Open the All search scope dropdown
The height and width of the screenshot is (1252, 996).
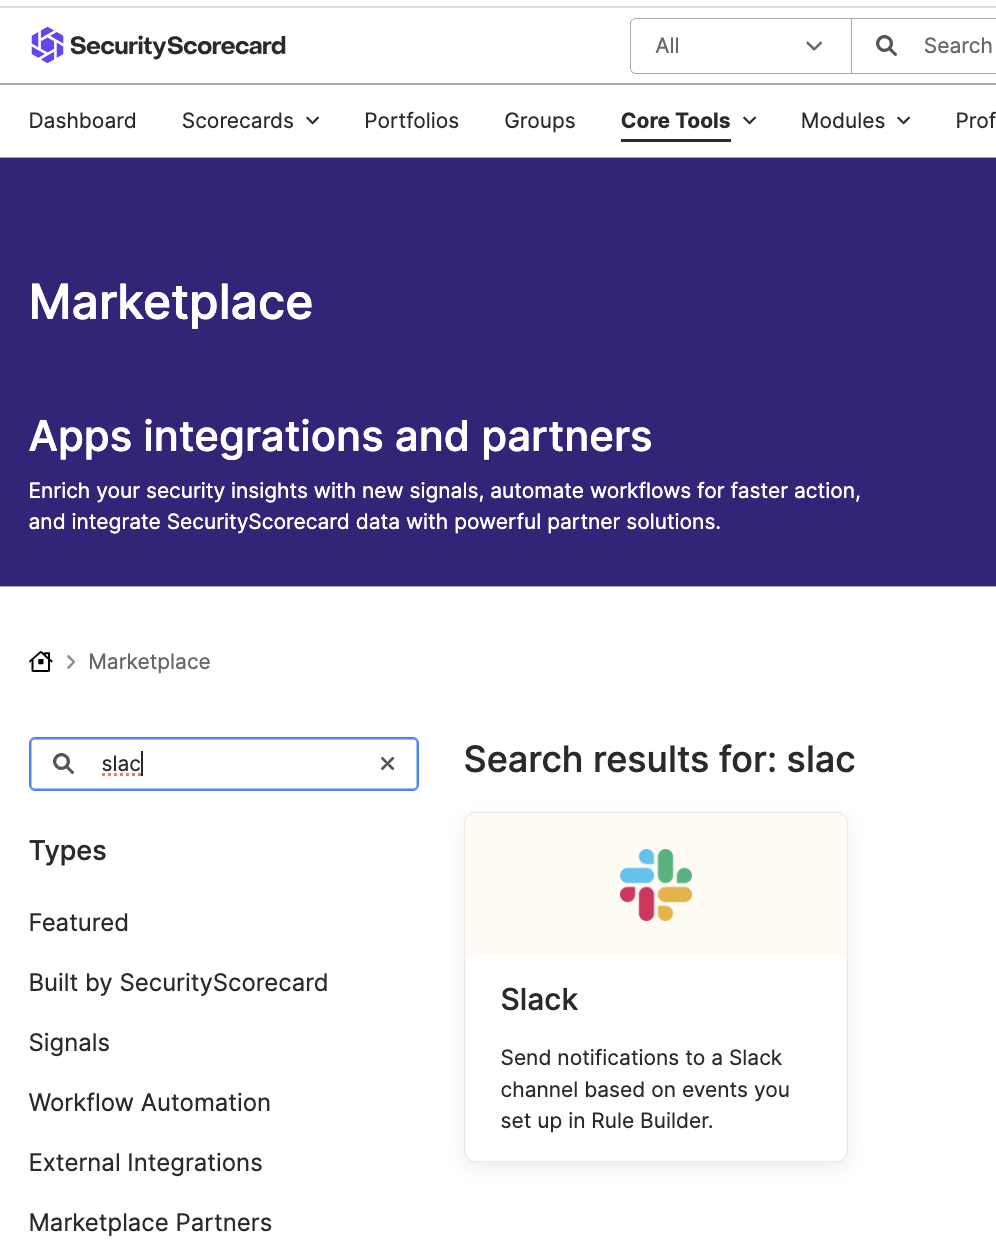click(740, 46)
